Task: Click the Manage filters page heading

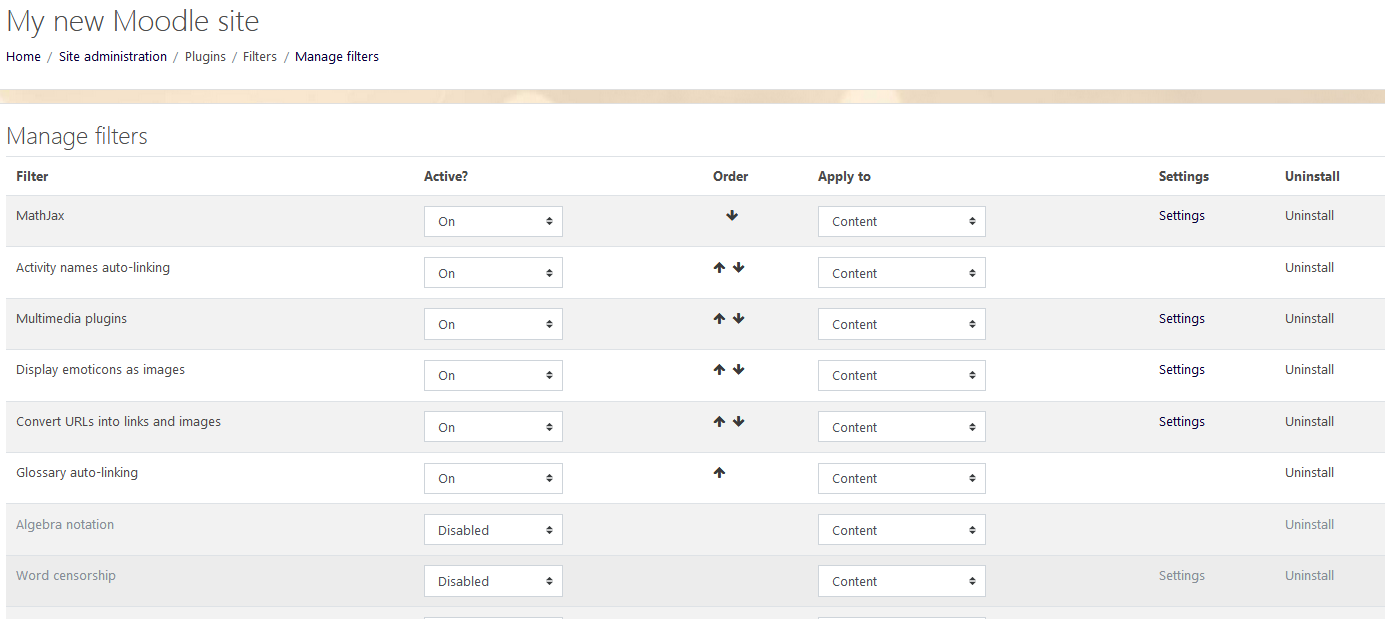Action: click(77, 136)
